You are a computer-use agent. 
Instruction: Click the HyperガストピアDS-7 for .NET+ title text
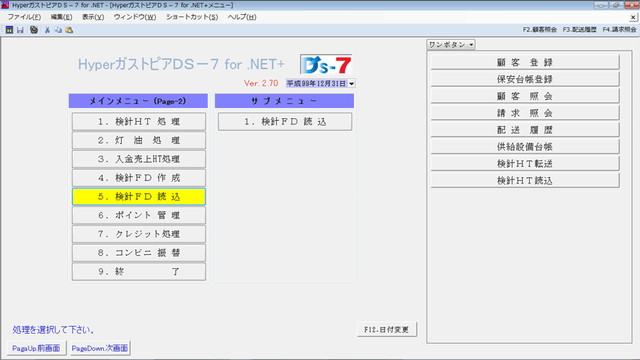tap(181, 64)
